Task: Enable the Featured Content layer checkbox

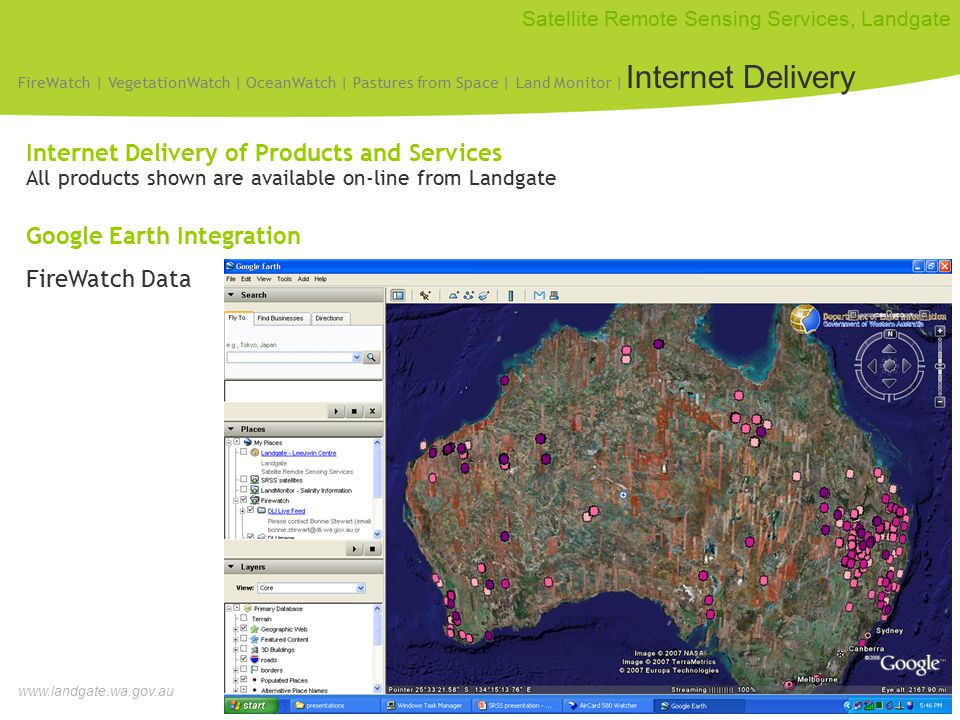Action: 244,639
